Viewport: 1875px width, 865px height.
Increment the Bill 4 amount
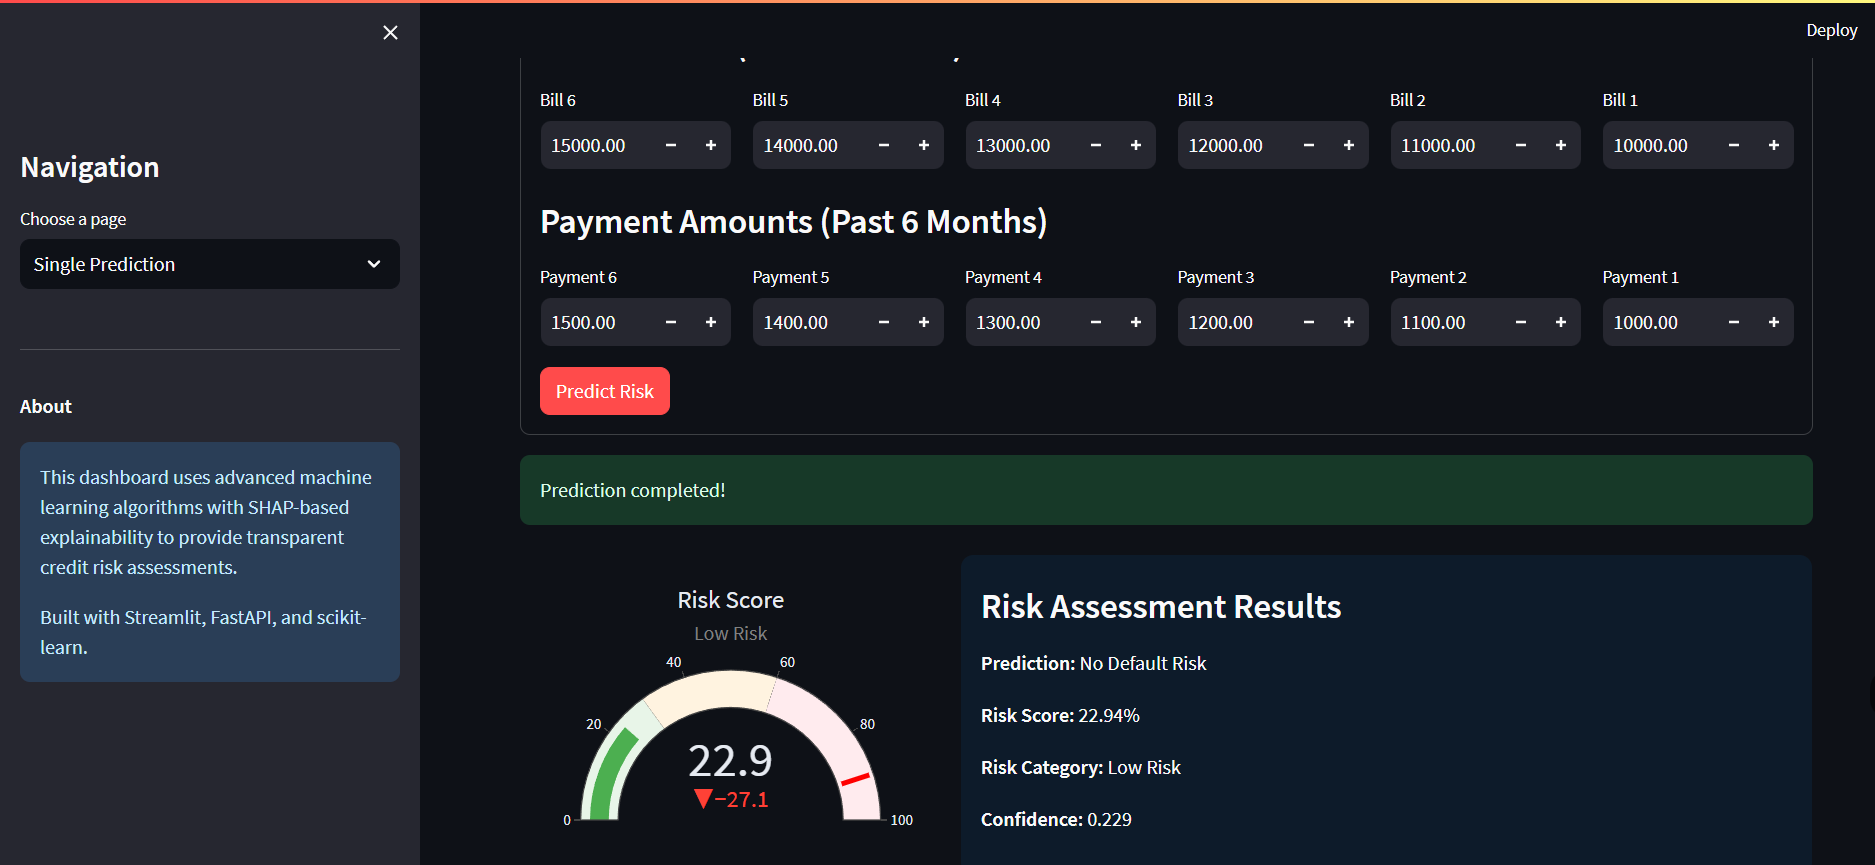(1136, 146)
